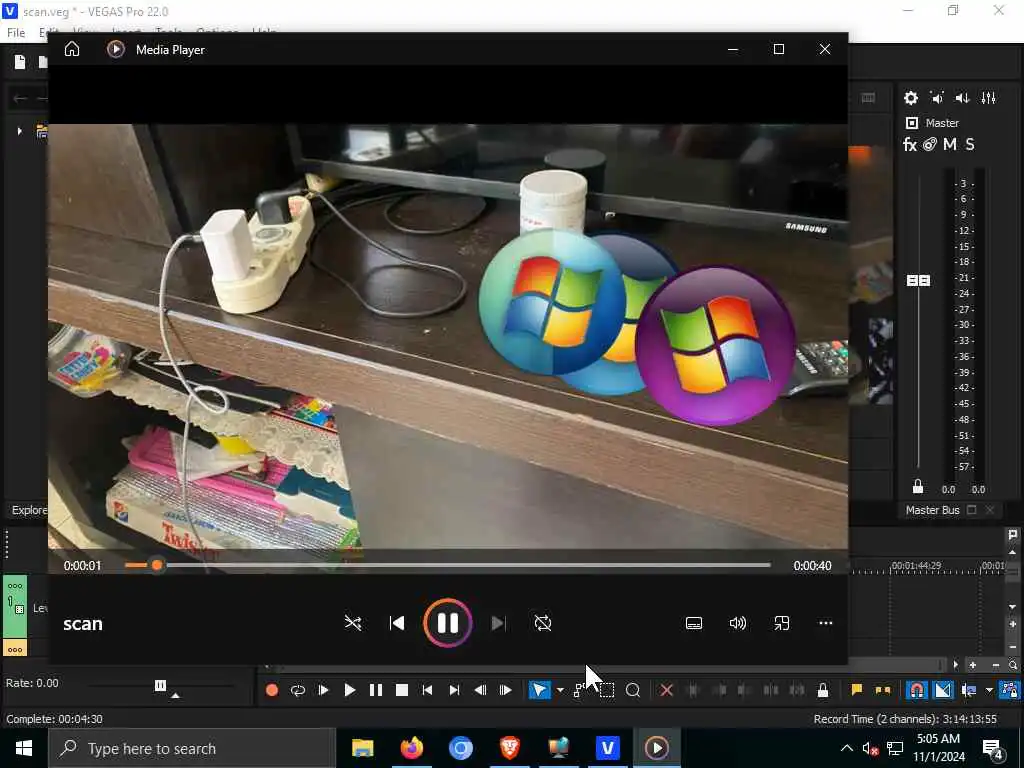Toggle auto ripple icon
The image size is (1024, 768).
point(969,690)
